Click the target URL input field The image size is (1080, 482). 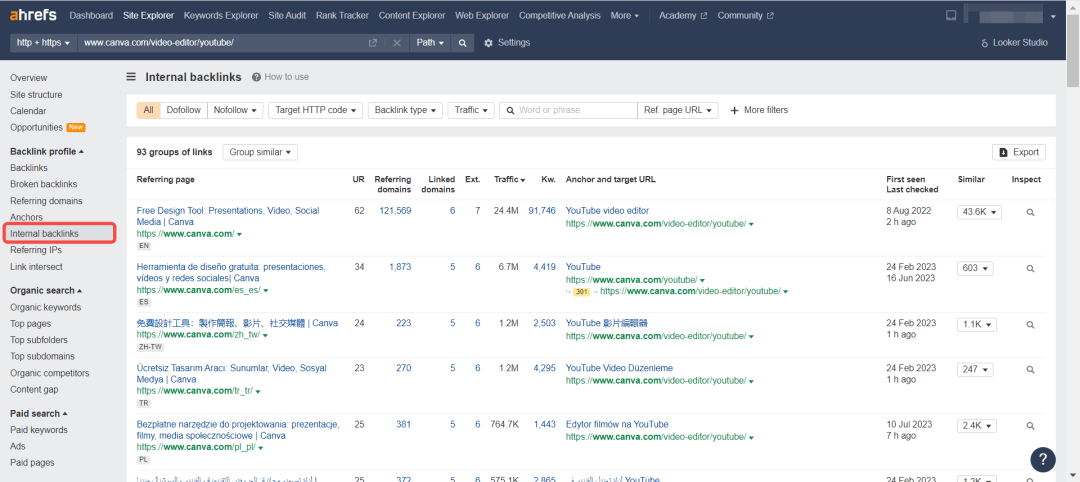[x=222, y=43]
